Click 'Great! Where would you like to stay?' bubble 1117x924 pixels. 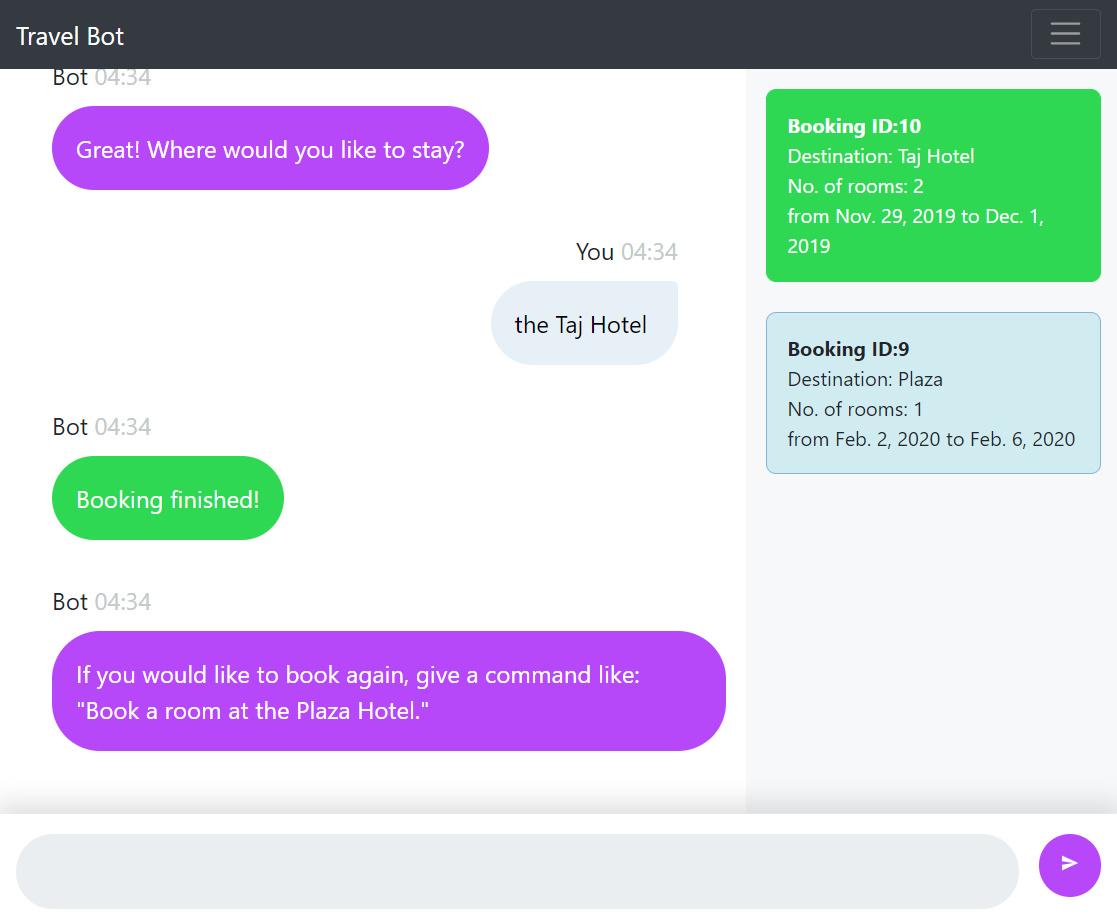click(x=270, y=148)
